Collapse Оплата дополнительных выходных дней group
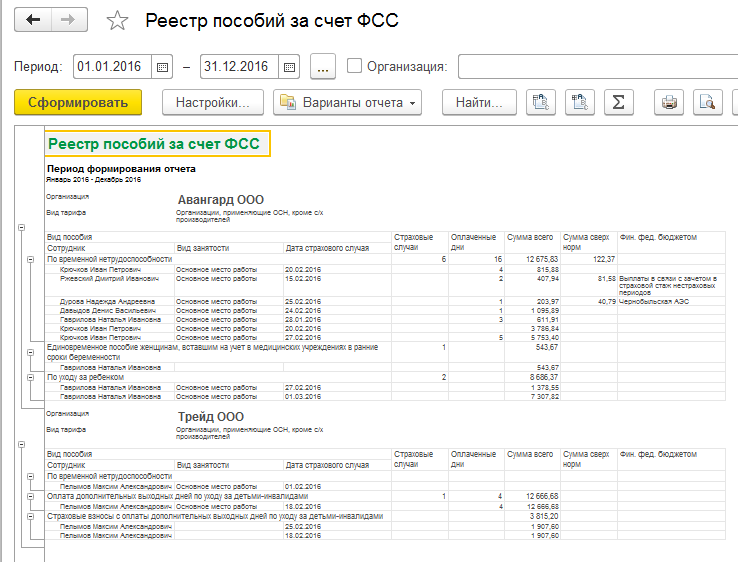This screenshot has height=562, width=738. 31,496
